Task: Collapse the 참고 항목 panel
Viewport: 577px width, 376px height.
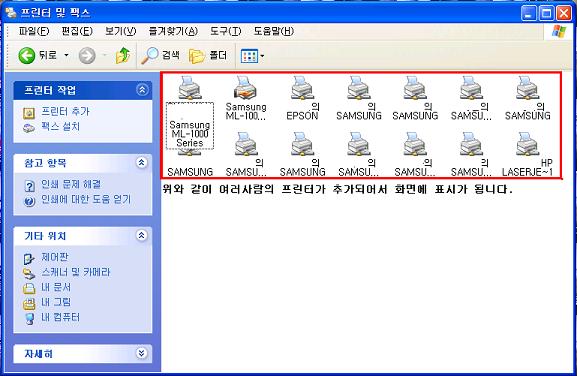Action: [x=142, y=162]
